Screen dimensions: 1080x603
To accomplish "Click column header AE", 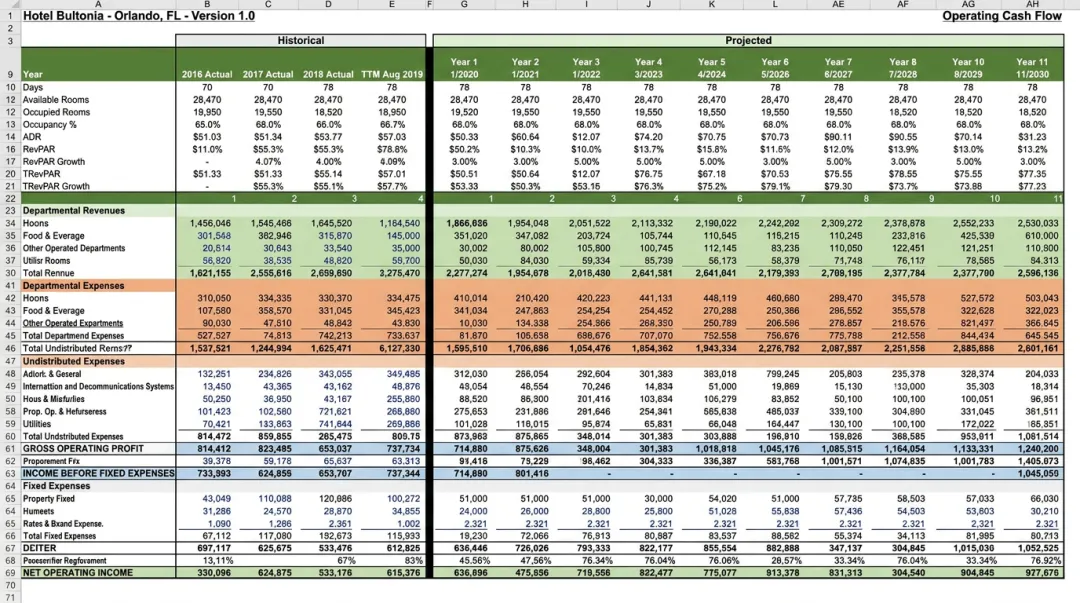I will (838, 4).
